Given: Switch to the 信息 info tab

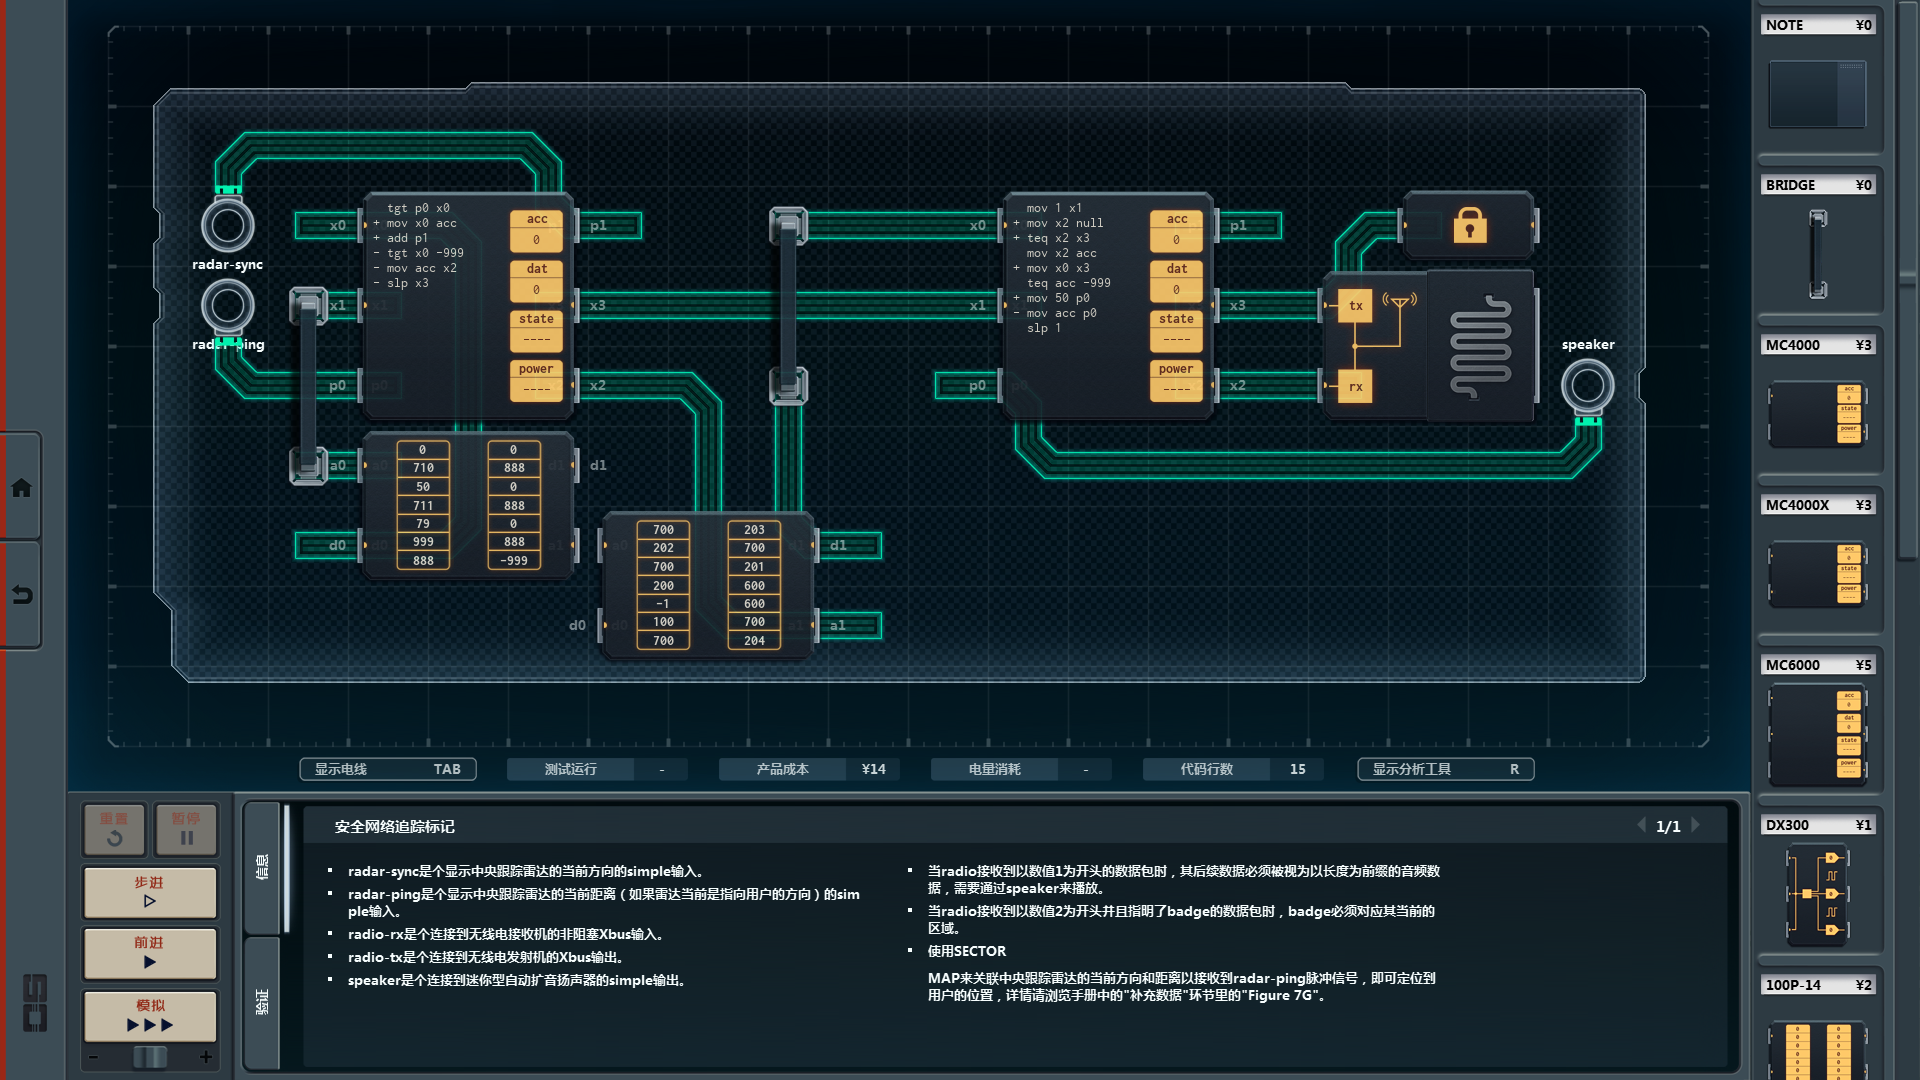Looking at the screenshot, I should click(x=262, y=867).
